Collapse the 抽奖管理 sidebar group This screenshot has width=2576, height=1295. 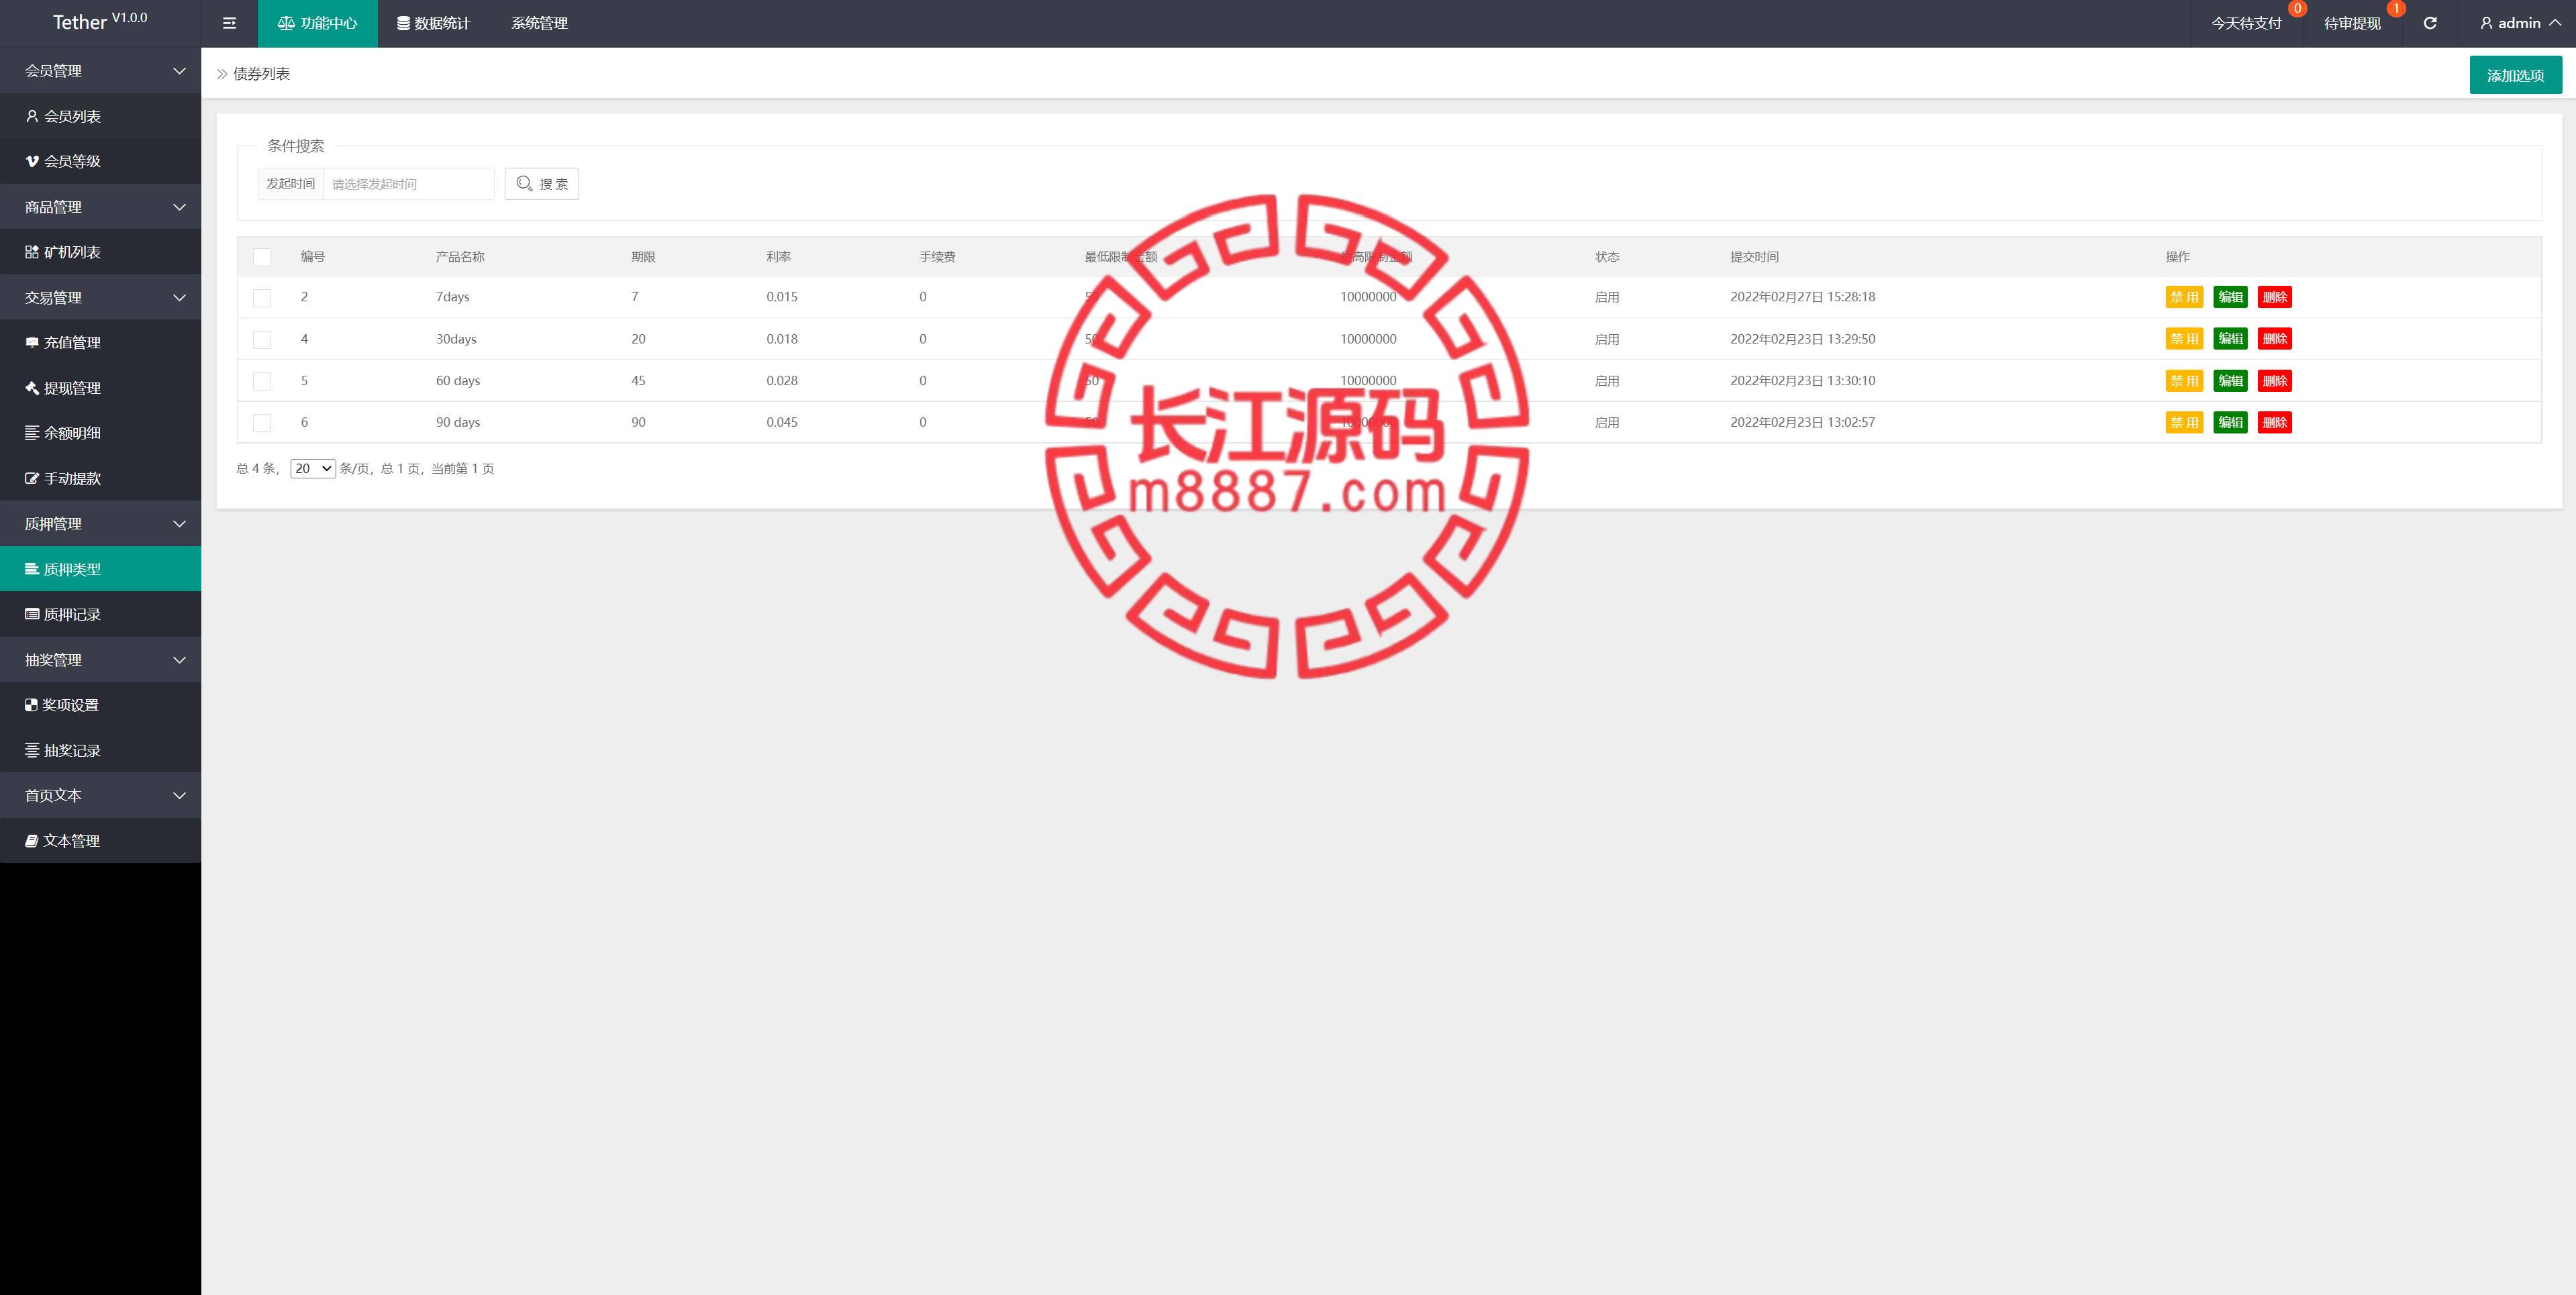pyautogui.click(x=100, y=660)
